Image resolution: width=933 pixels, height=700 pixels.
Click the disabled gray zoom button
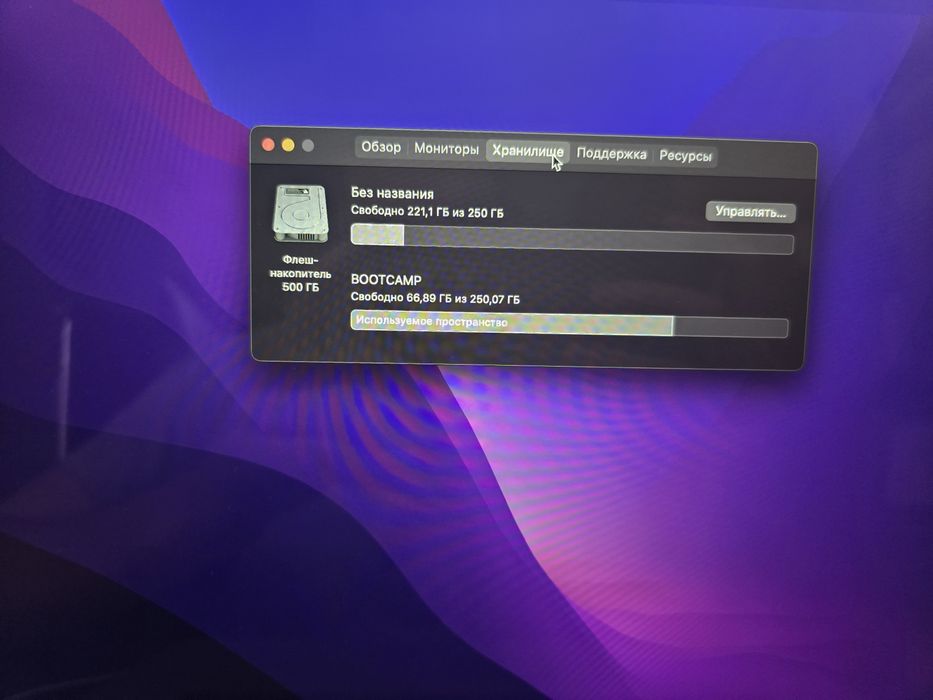(308, 146)
